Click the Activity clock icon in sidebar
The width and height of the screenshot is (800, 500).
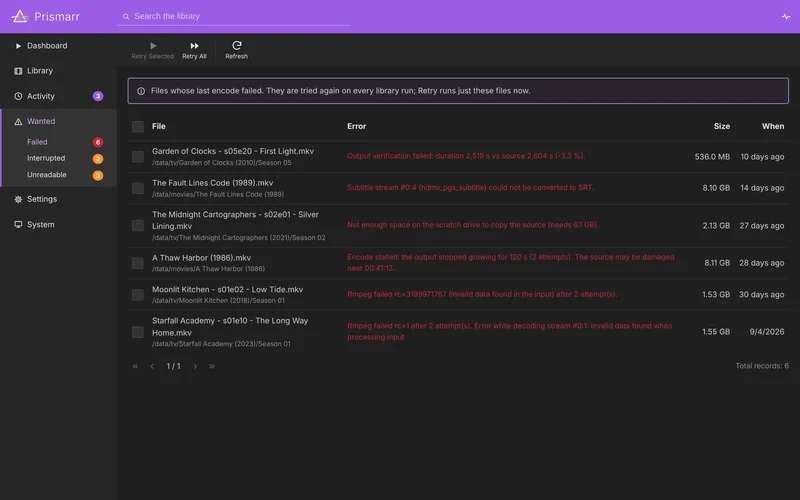tap(18, 96)
